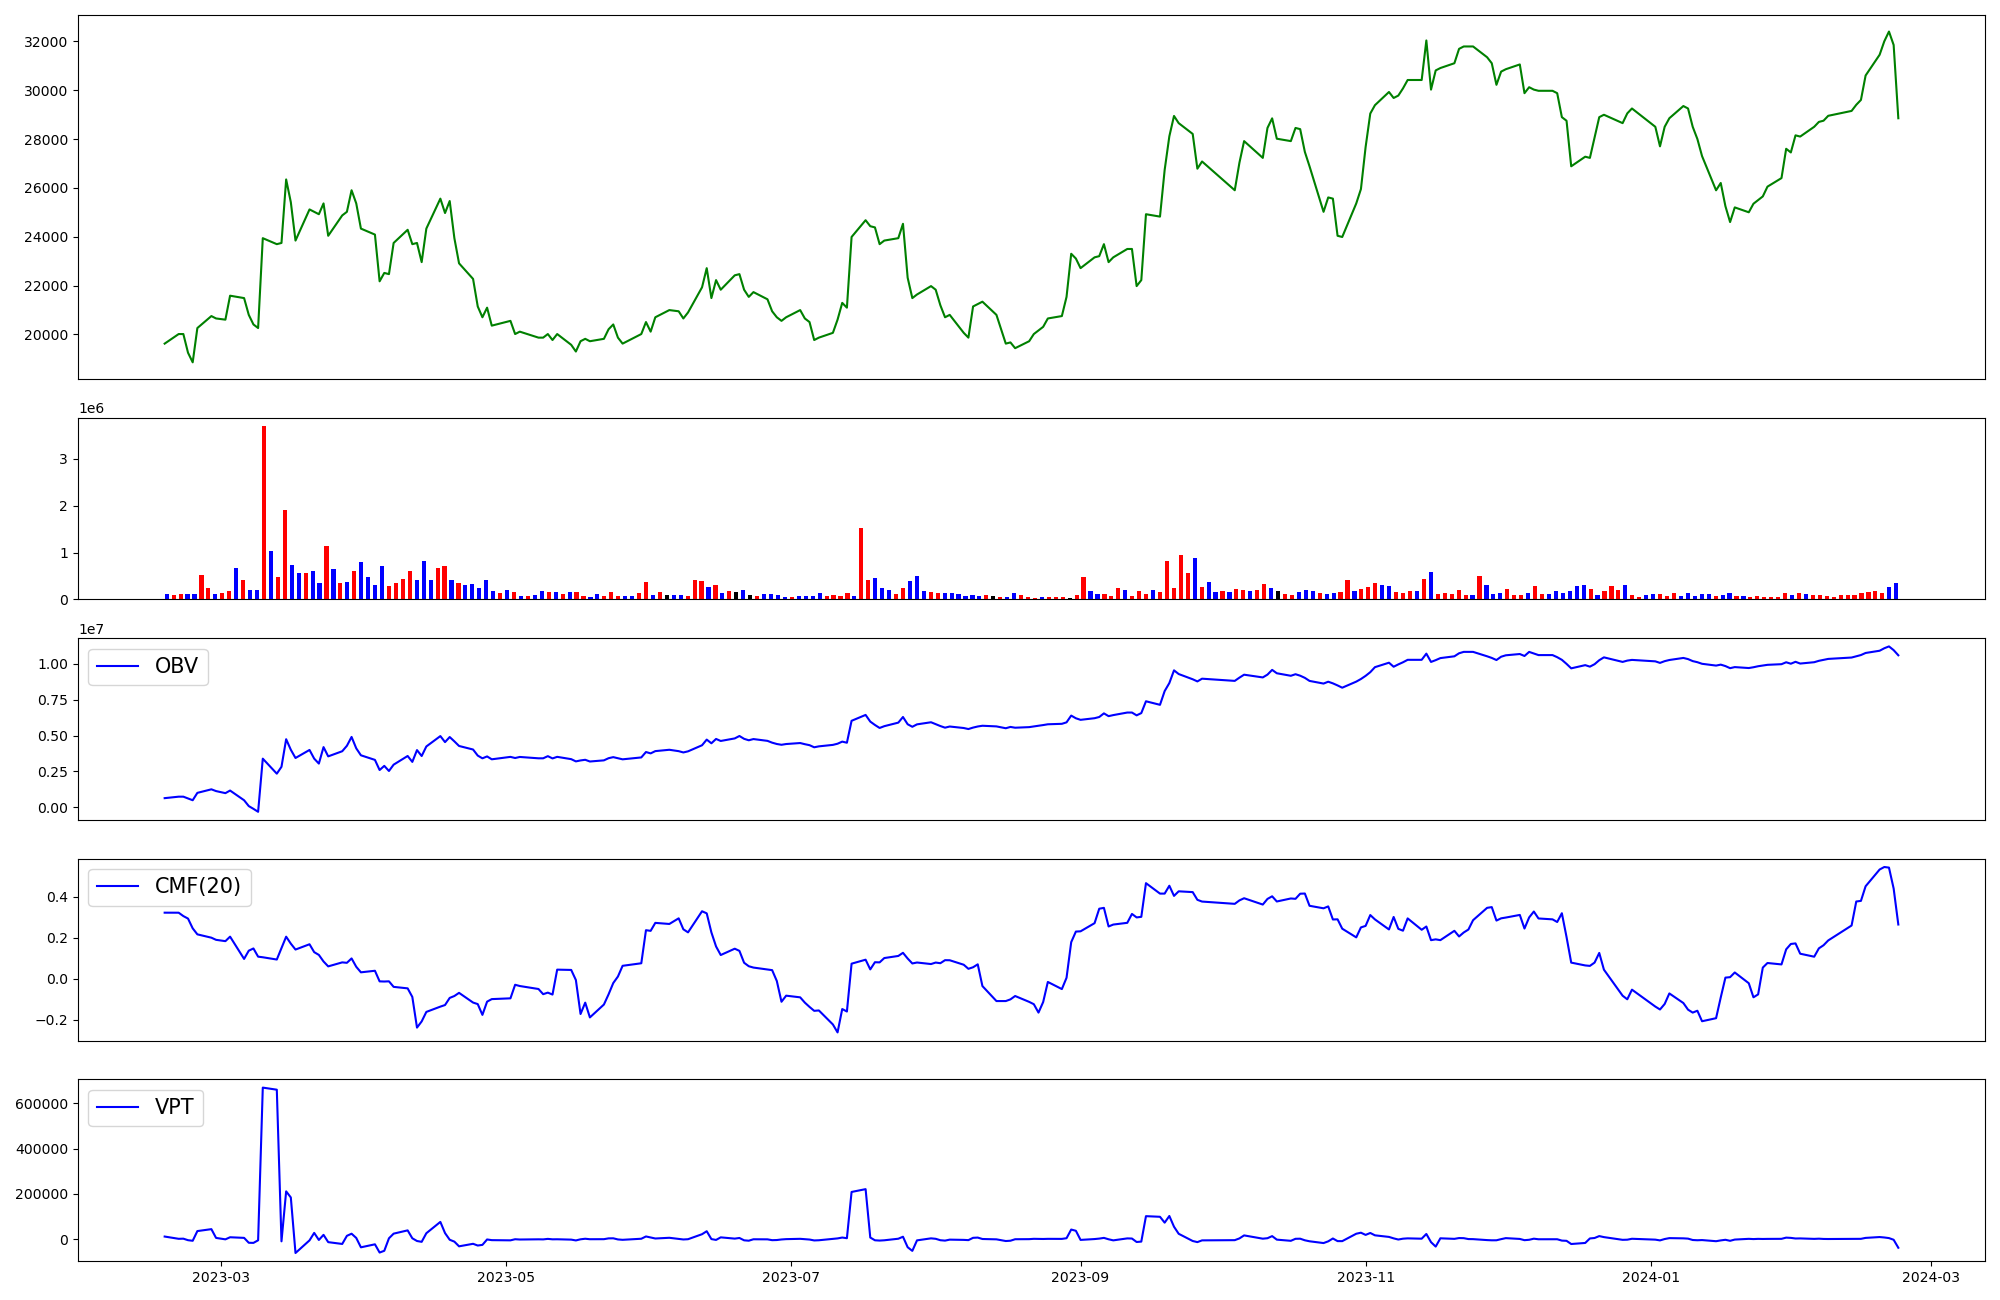
Task: Click the OBV legend entry
Action: tap(175, 666)
